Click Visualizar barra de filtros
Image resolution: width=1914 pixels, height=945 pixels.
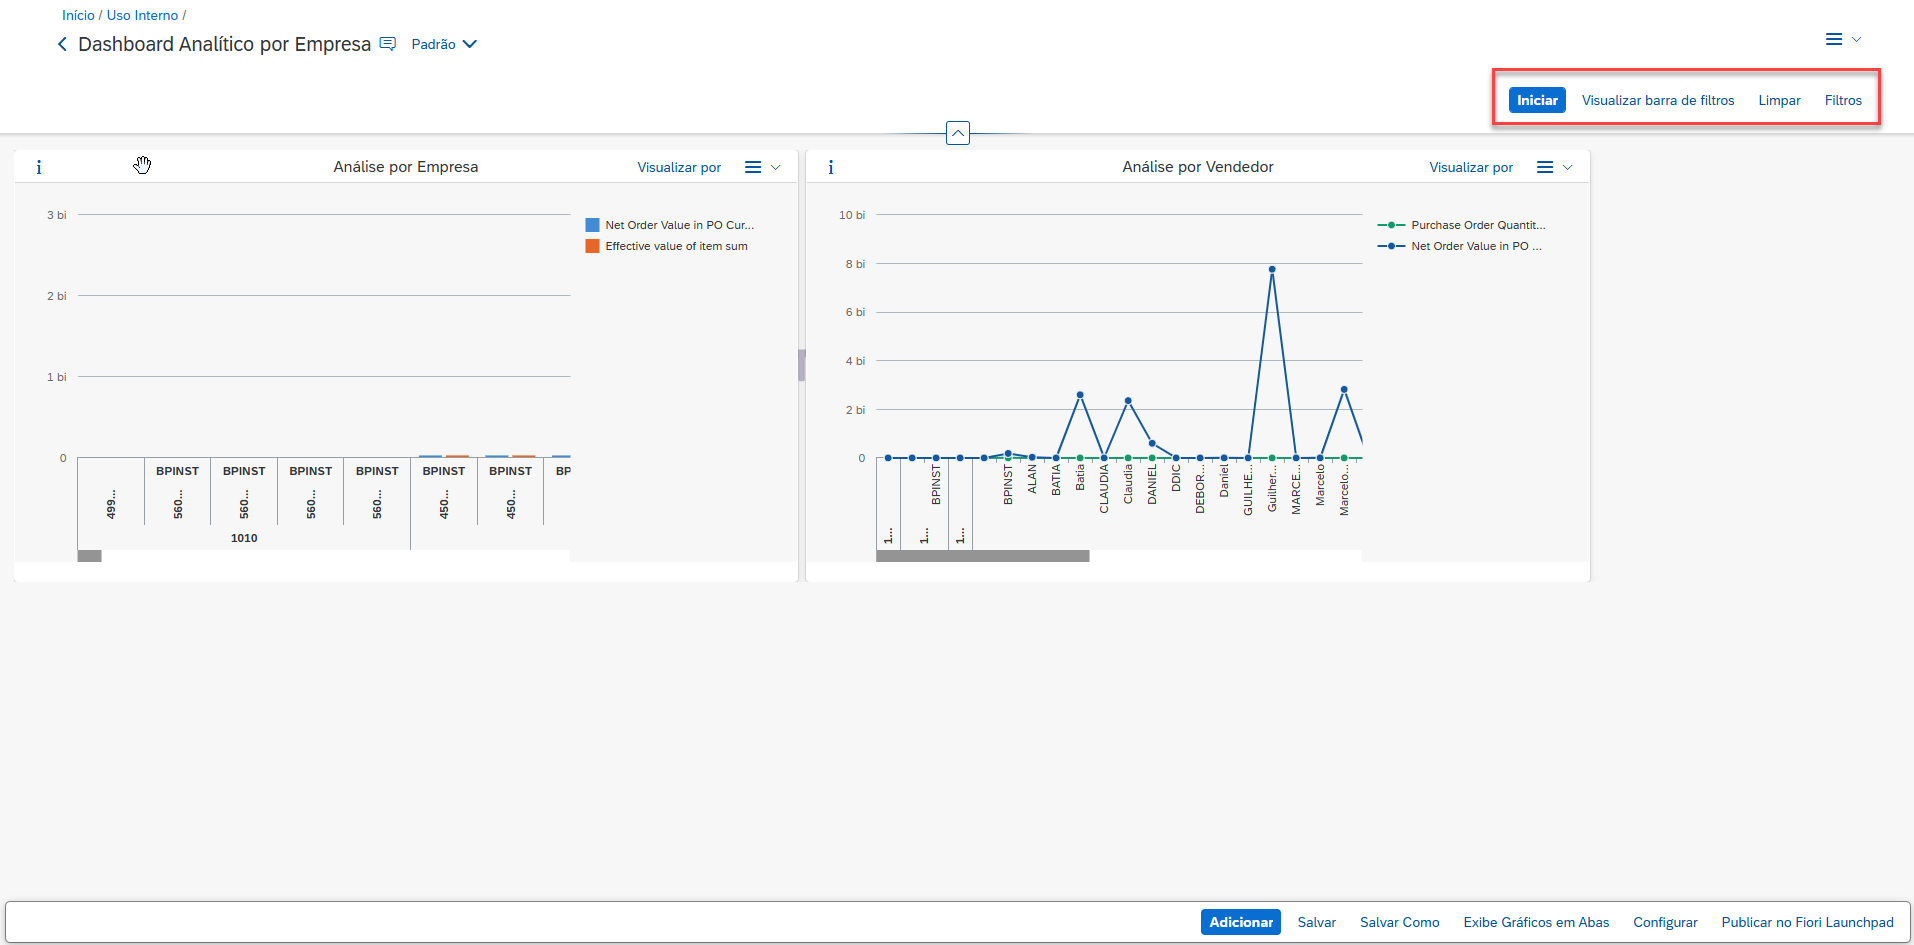(x=1658, y=100)
